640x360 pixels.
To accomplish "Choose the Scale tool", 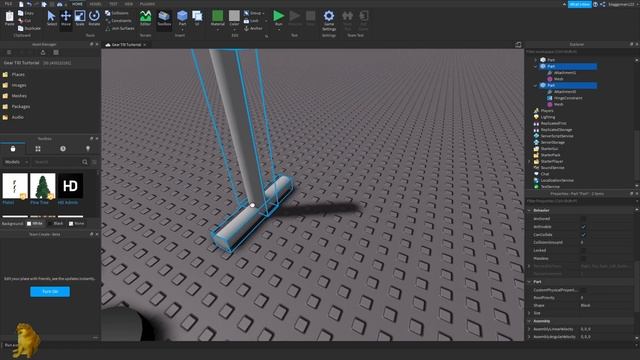I will [x=80, y=19].
